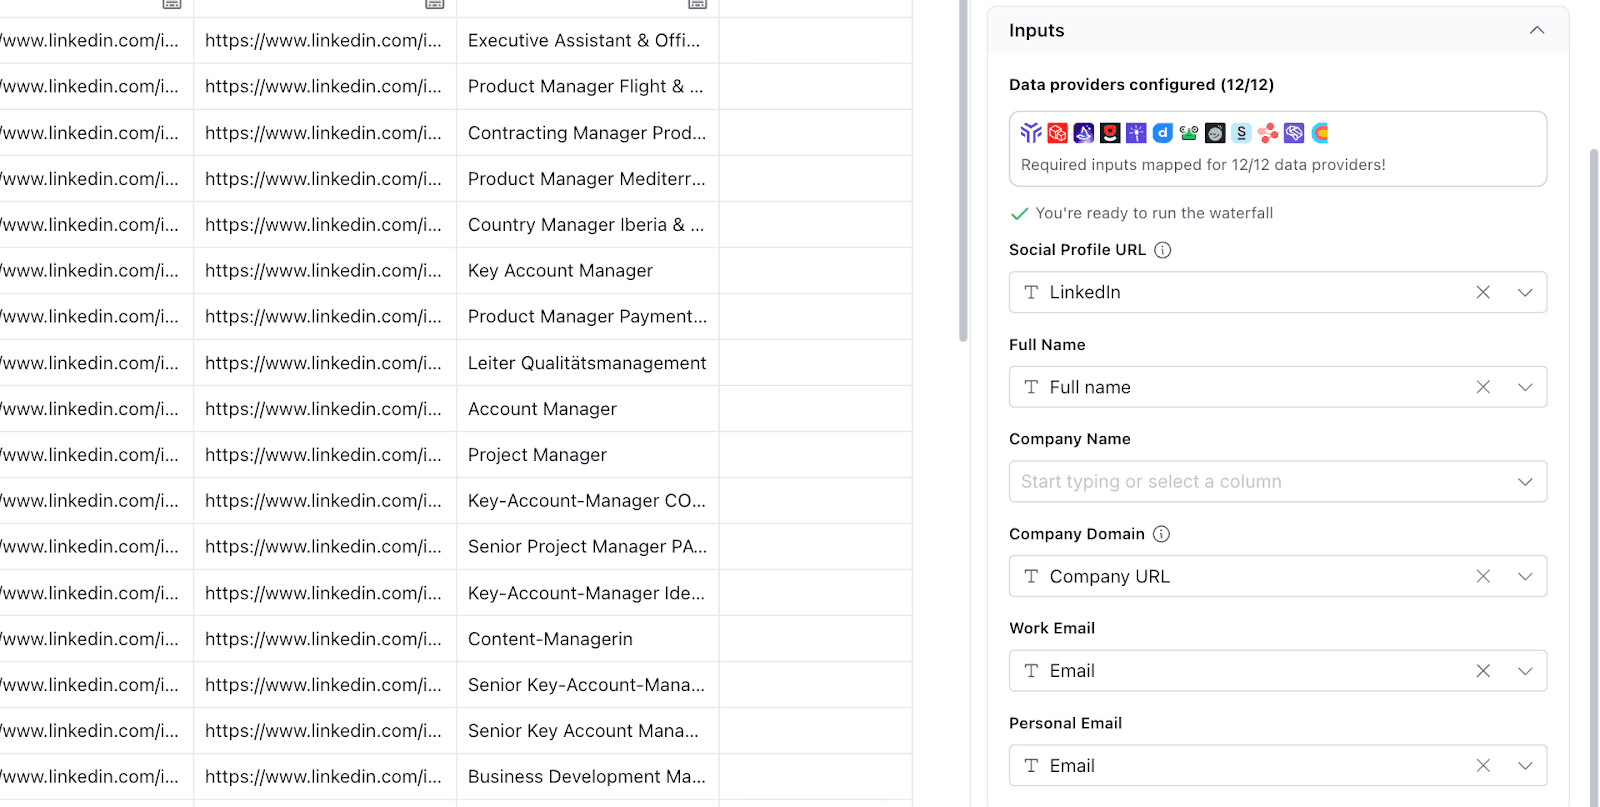Click the purple brain data provider icon
This screenshot has height=807, width=1600.
tap(1294, 133)
